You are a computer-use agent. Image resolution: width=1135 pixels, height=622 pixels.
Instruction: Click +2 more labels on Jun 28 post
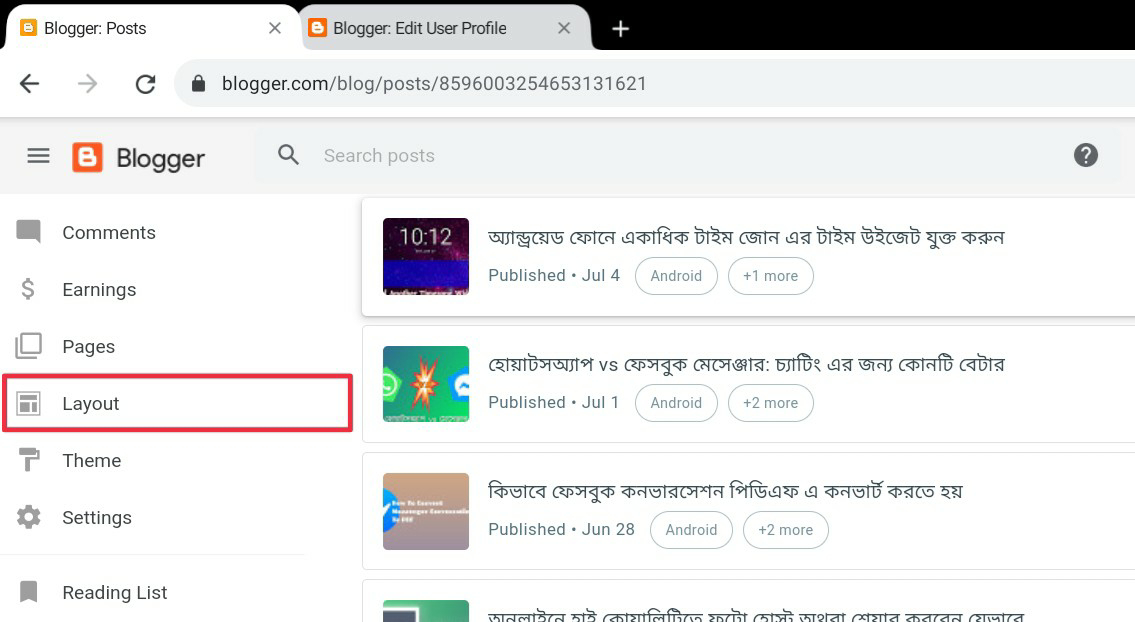785,529
